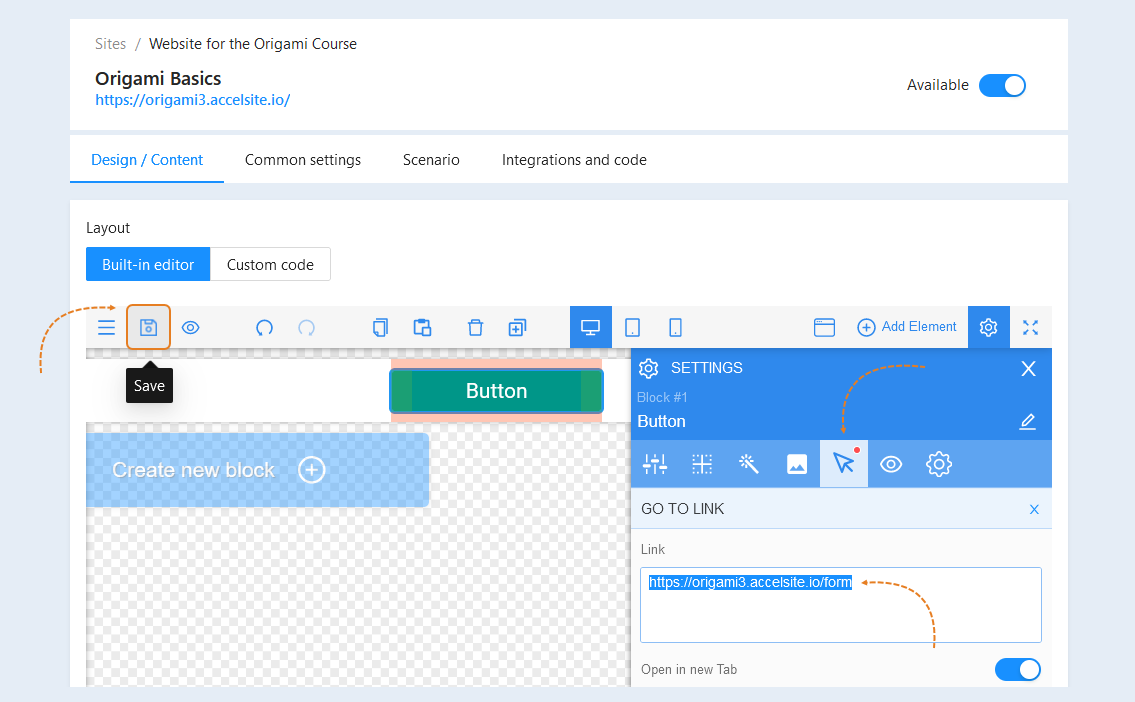The image size is (1135, 702).
Task: Open the visibility eye settings tab
Action: coord(891,464)
